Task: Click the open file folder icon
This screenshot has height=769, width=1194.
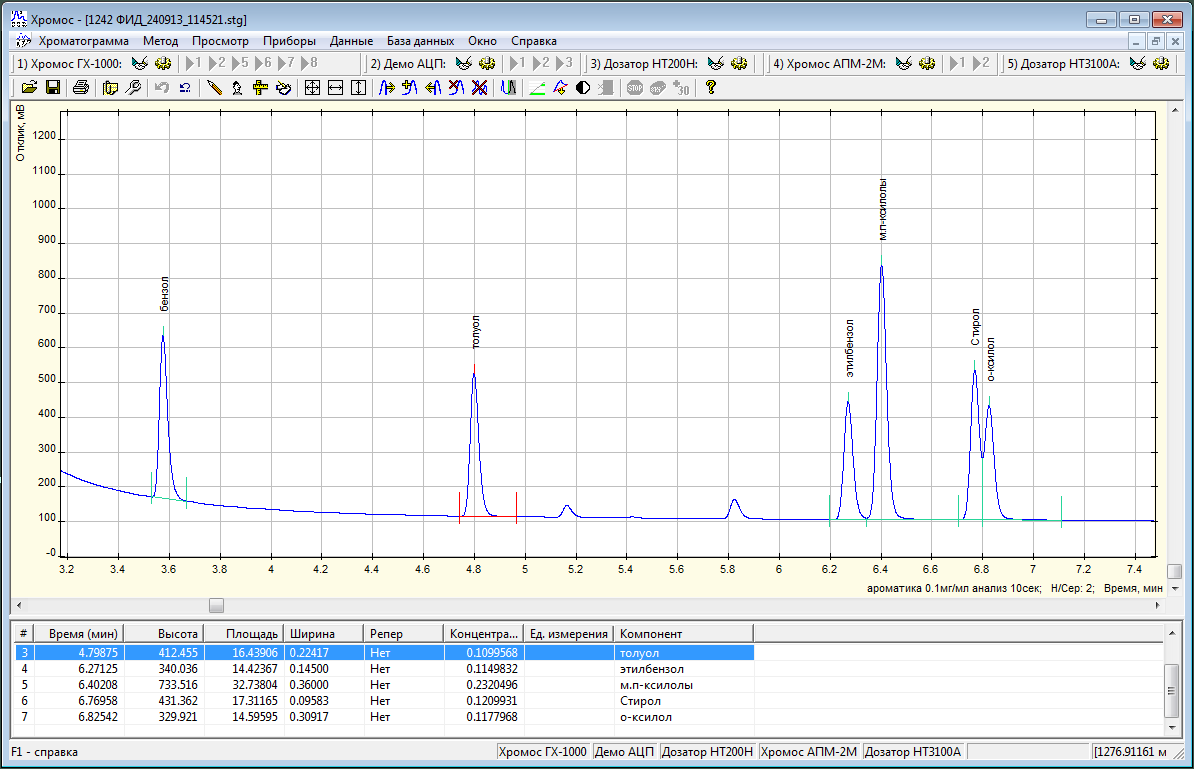Action: pos(30,88)
